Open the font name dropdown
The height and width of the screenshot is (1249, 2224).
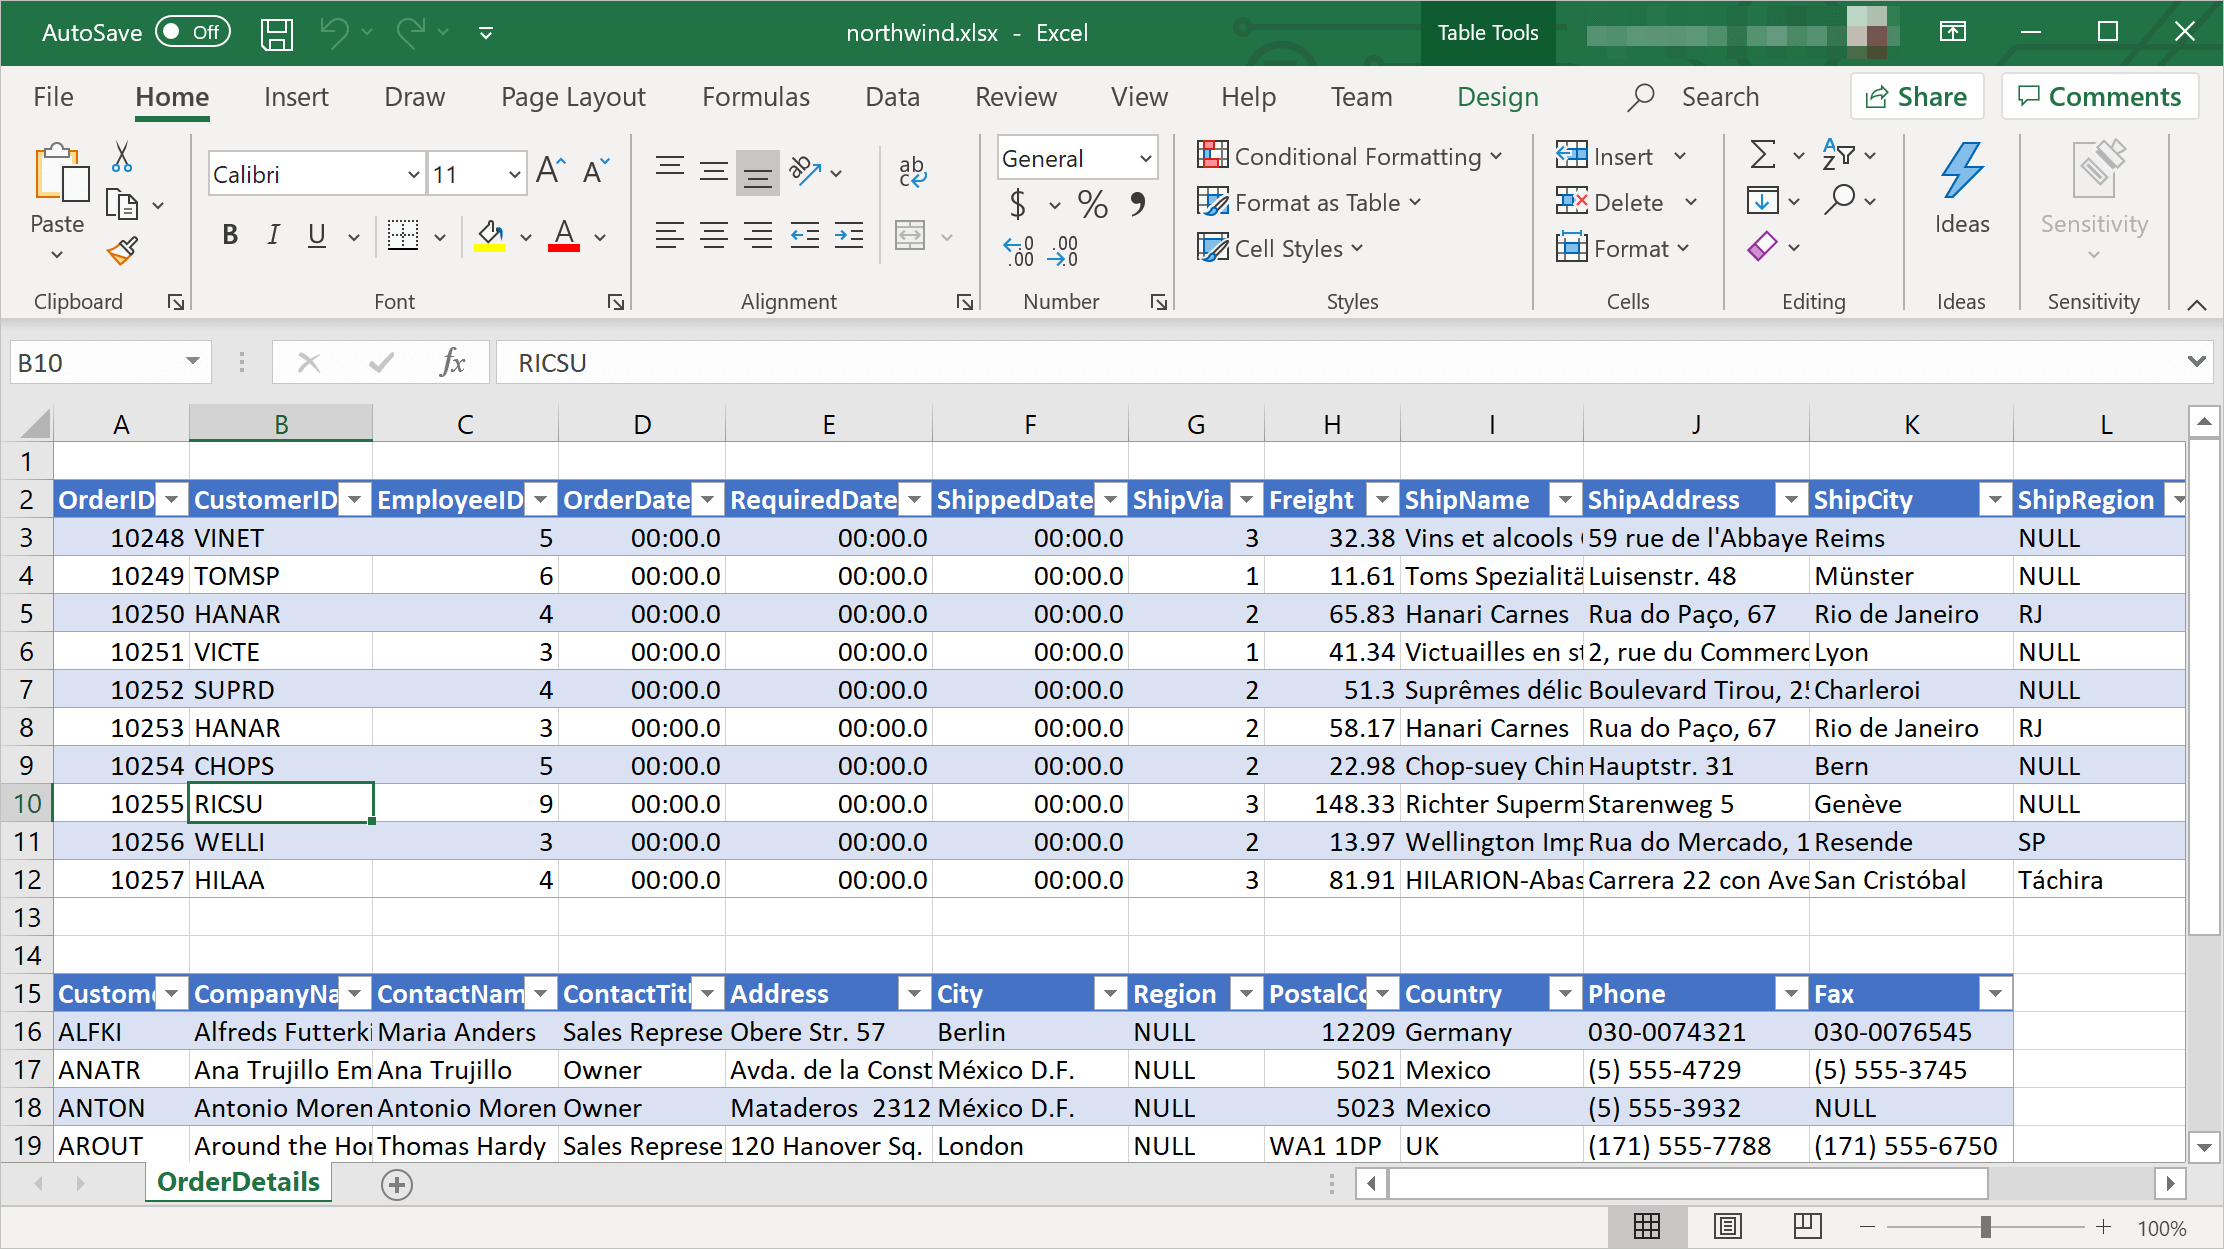(x=414, y=175)
